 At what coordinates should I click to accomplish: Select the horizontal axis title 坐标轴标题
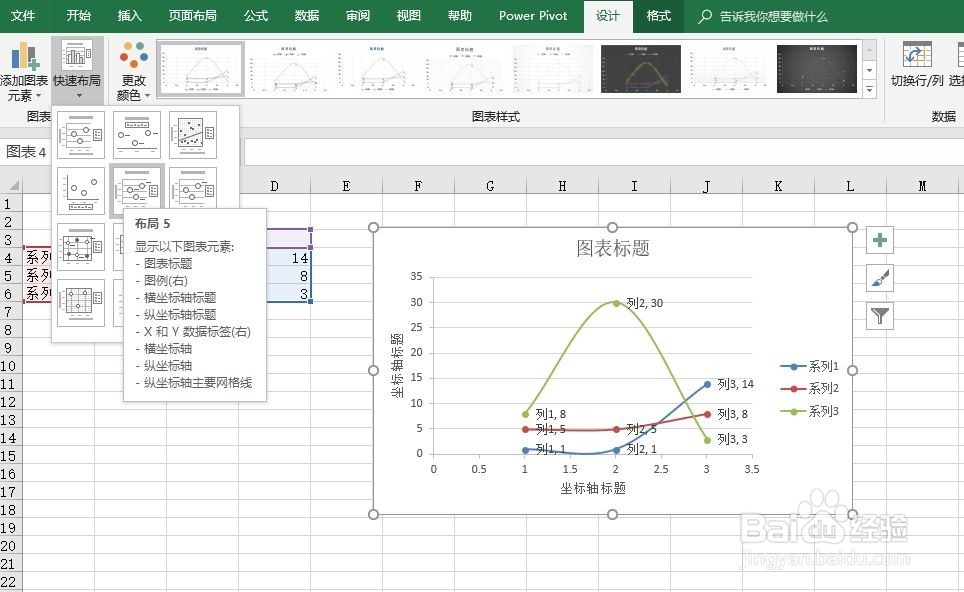click(x=593, y=488)
